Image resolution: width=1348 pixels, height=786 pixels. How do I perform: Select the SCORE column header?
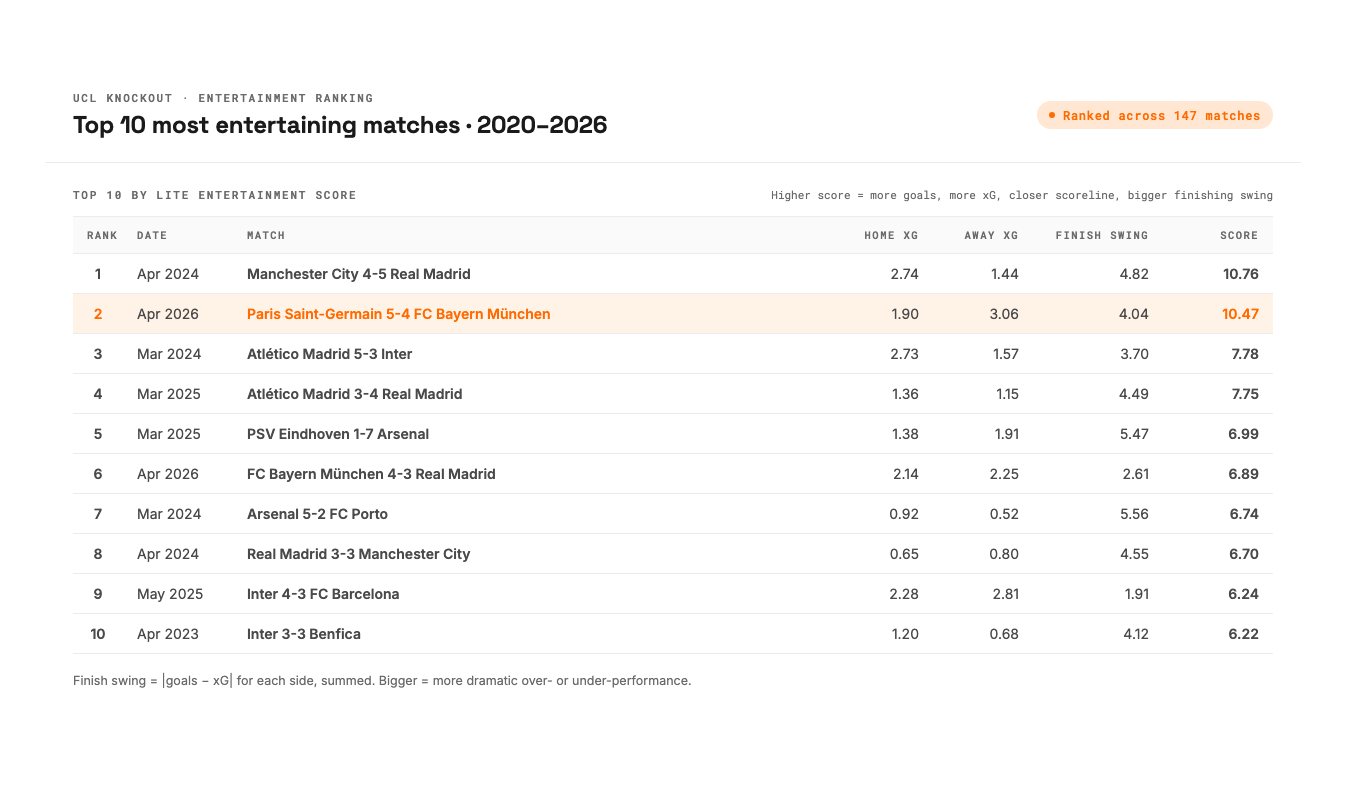pyautogui.click(x=1239, y=235)
